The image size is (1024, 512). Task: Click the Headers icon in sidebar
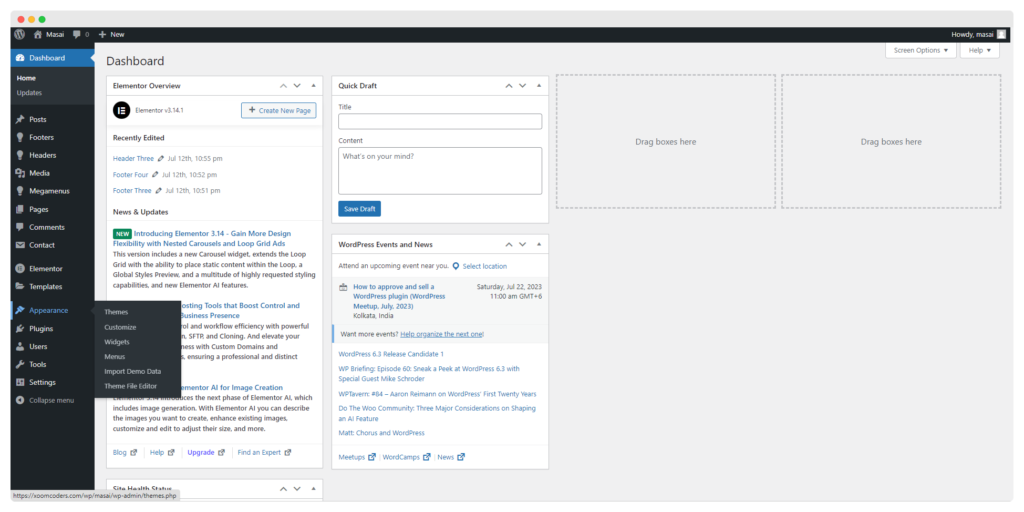(20, 155)
